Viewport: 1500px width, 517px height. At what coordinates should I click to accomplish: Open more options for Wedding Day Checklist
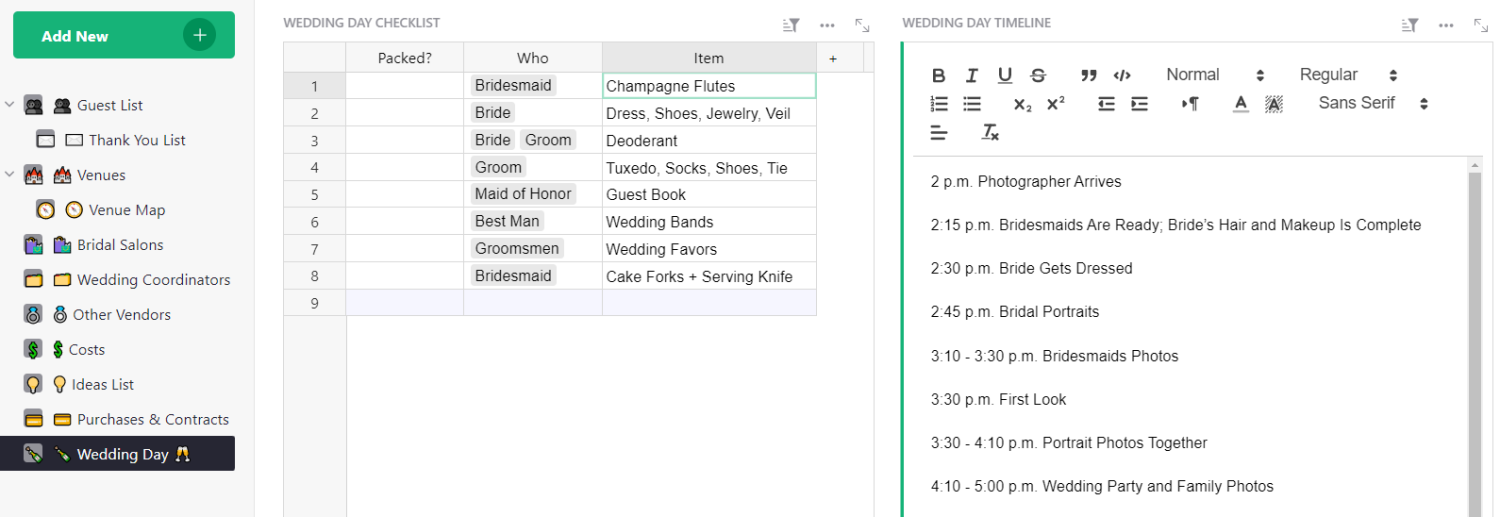[827, 25]
